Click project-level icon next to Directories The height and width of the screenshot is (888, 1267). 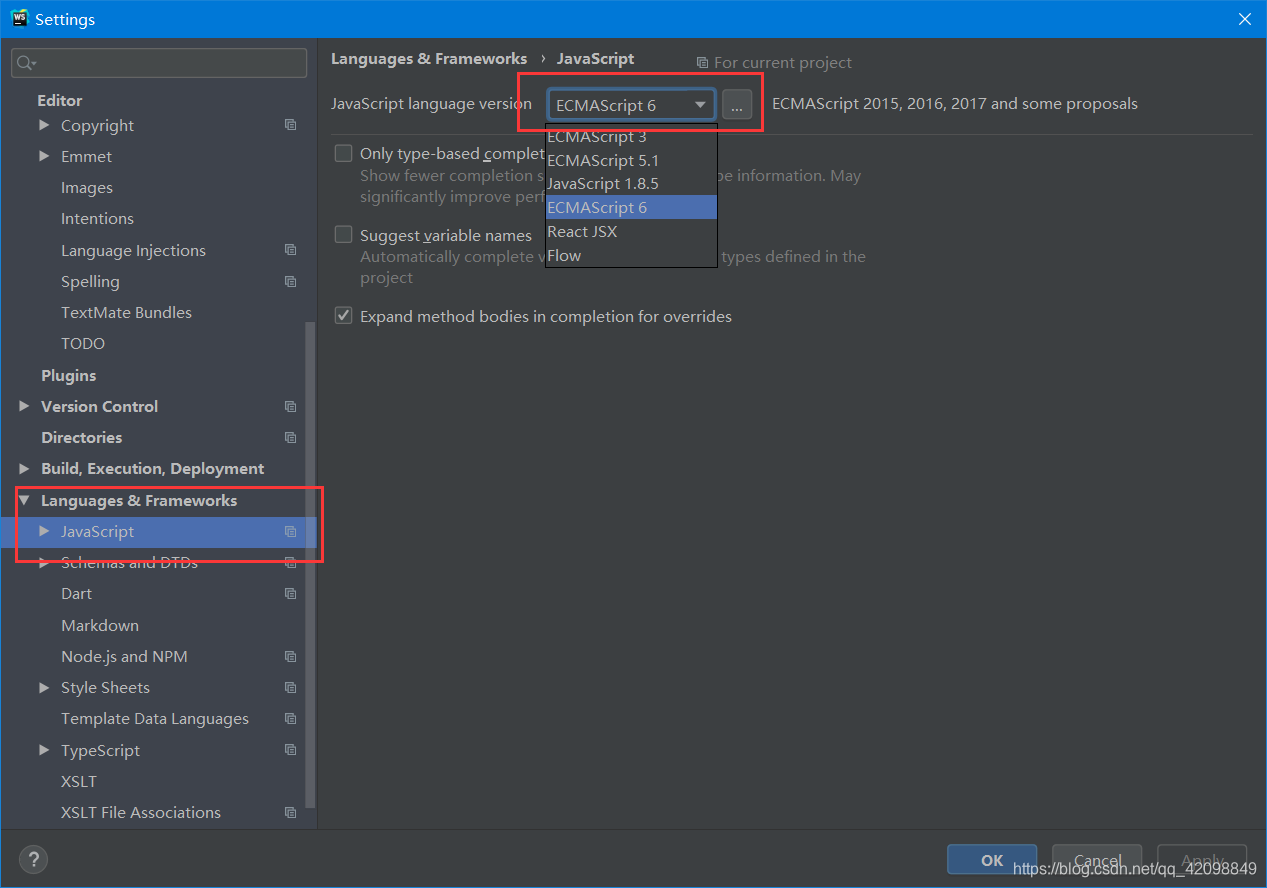[x=290, y=437]
